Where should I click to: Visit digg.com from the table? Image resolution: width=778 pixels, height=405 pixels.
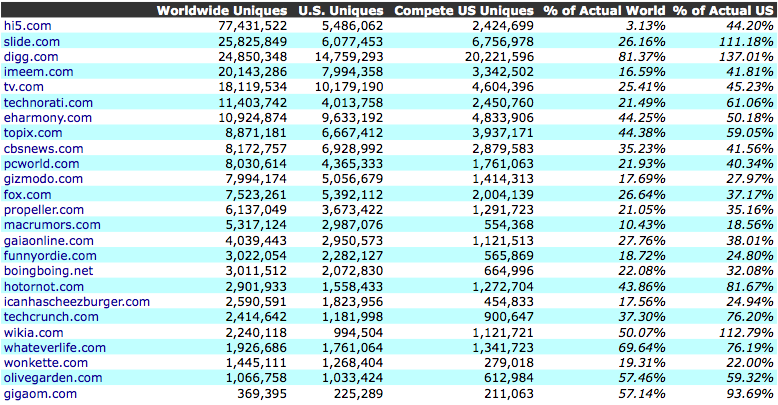(x=32, y=55)
